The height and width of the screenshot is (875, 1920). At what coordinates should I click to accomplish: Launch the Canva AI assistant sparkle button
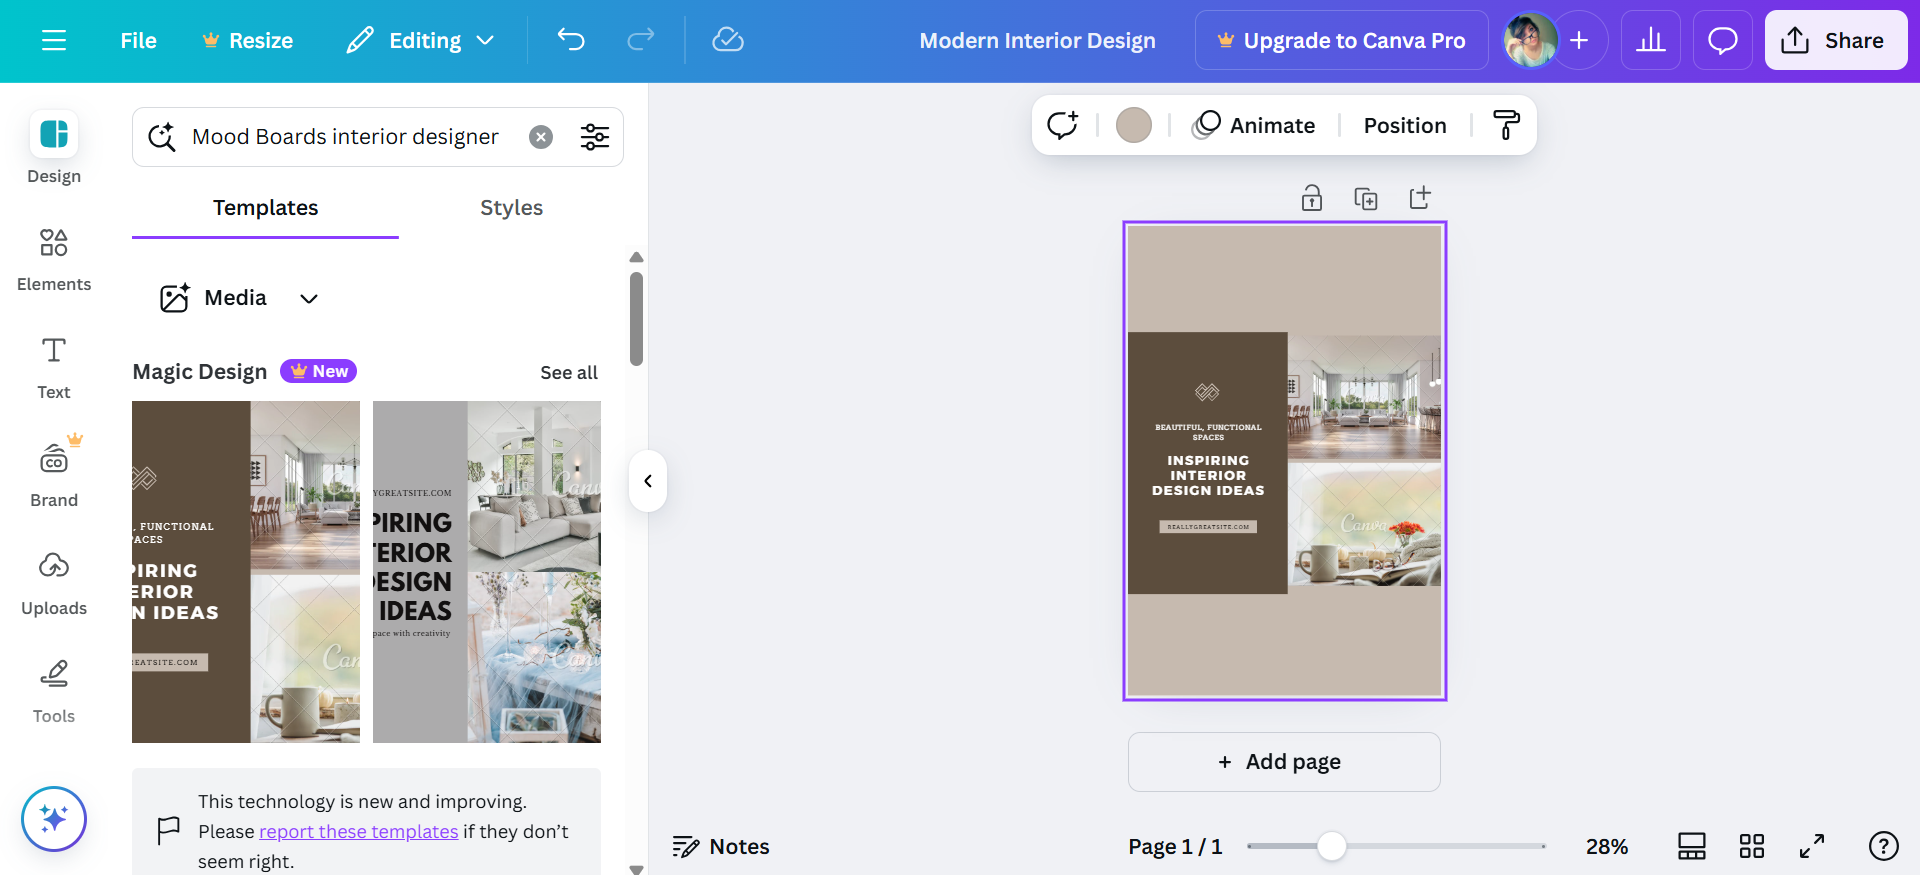pyautogui.click(x=54, y=819)
